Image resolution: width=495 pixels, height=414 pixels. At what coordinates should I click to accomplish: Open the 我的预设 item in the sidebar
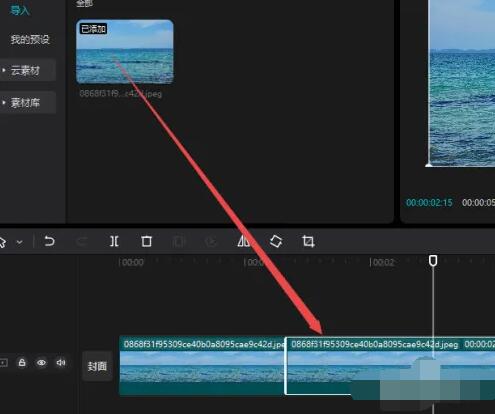[x=30, y=39]
